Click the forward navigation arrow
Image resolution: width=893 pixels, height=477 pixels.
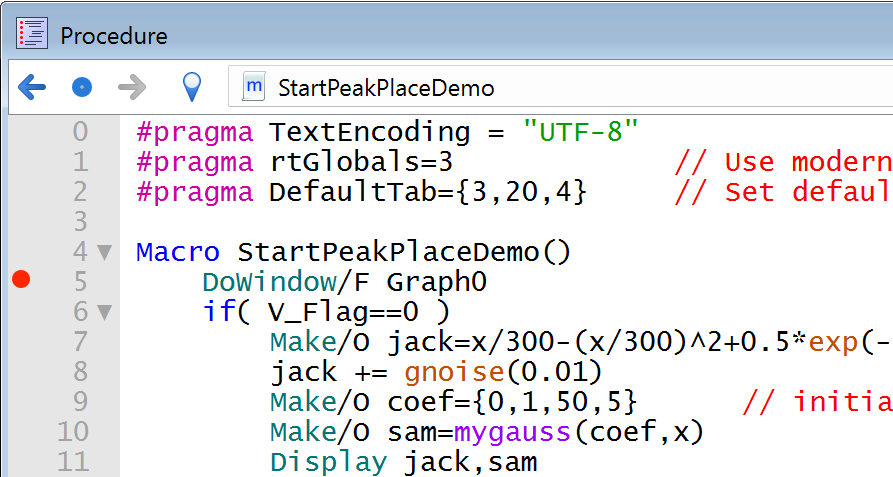[132, 88]
